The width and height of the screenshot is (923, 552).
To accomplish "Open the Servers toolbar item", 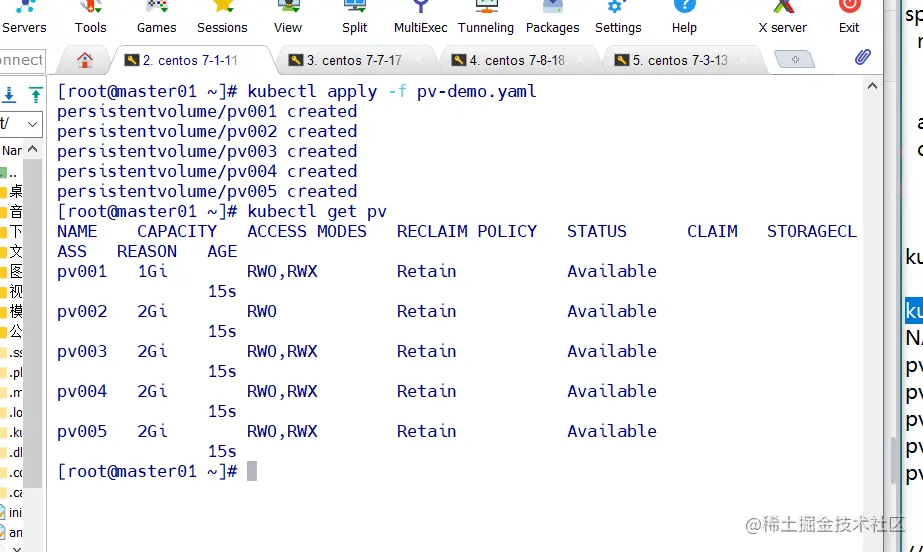I will (24, 18).
